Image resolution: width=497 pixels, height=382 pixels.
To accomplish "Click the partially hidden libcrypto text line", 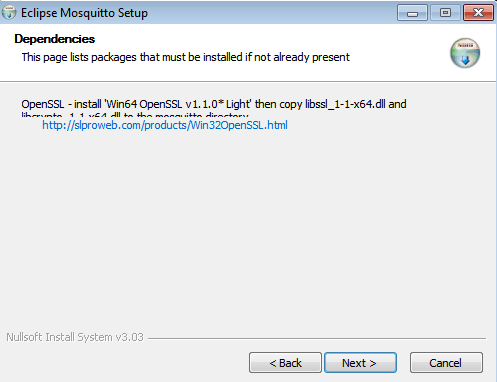I will click(x=135, y=115).
